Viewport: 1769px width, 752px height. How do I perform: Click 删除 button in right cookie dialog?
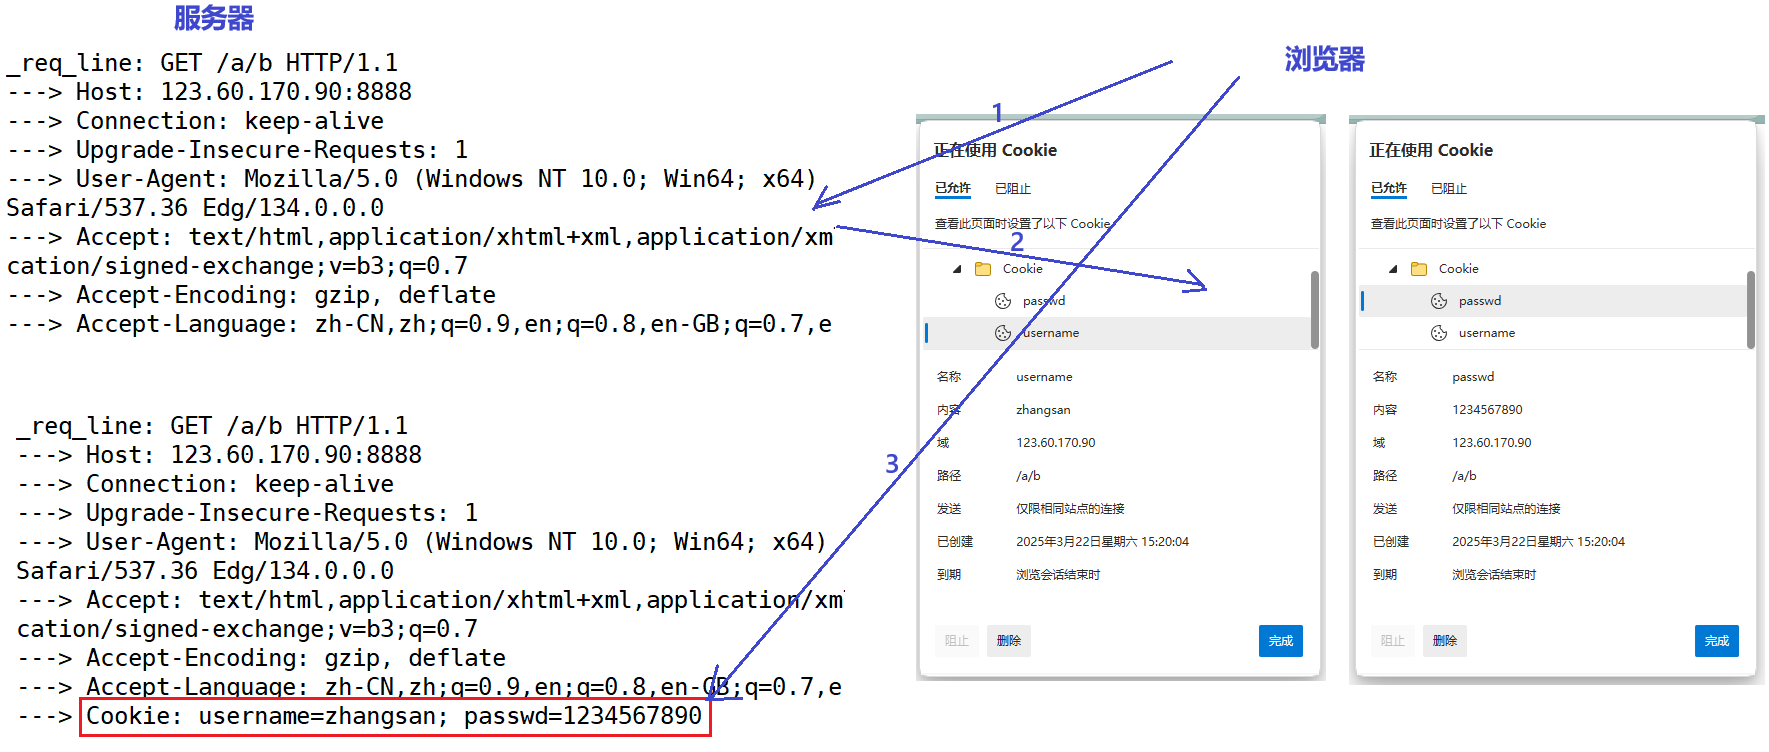1445,641
